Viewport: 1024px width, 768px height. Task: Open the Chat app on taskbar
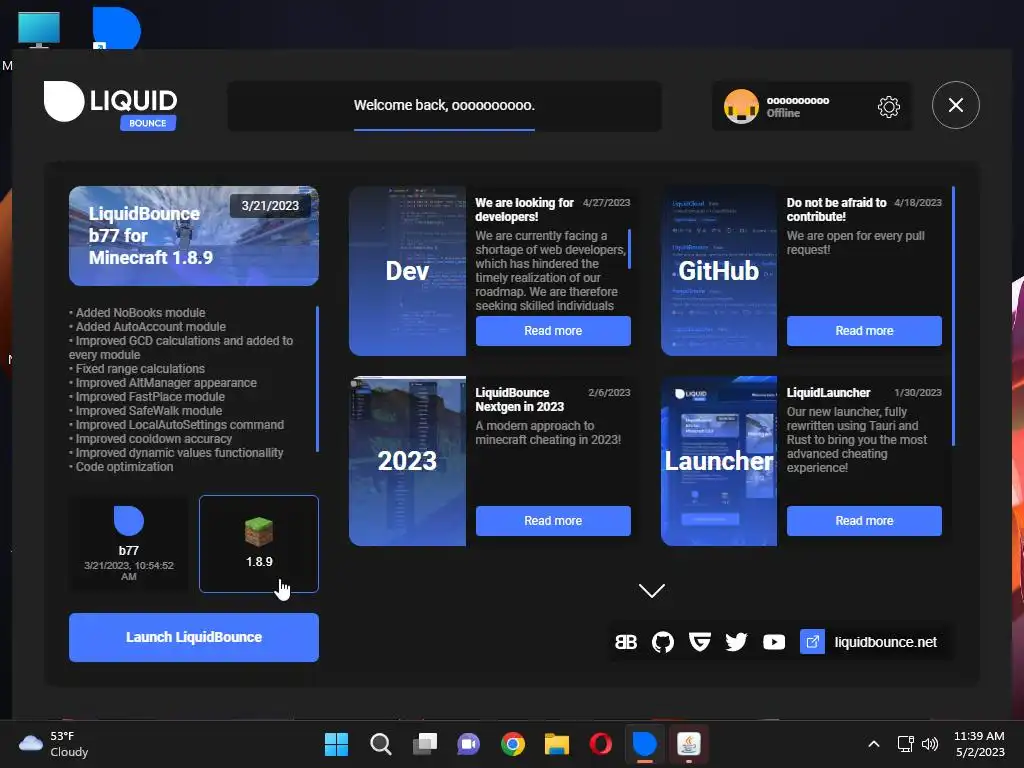click(x=468, y=744)
